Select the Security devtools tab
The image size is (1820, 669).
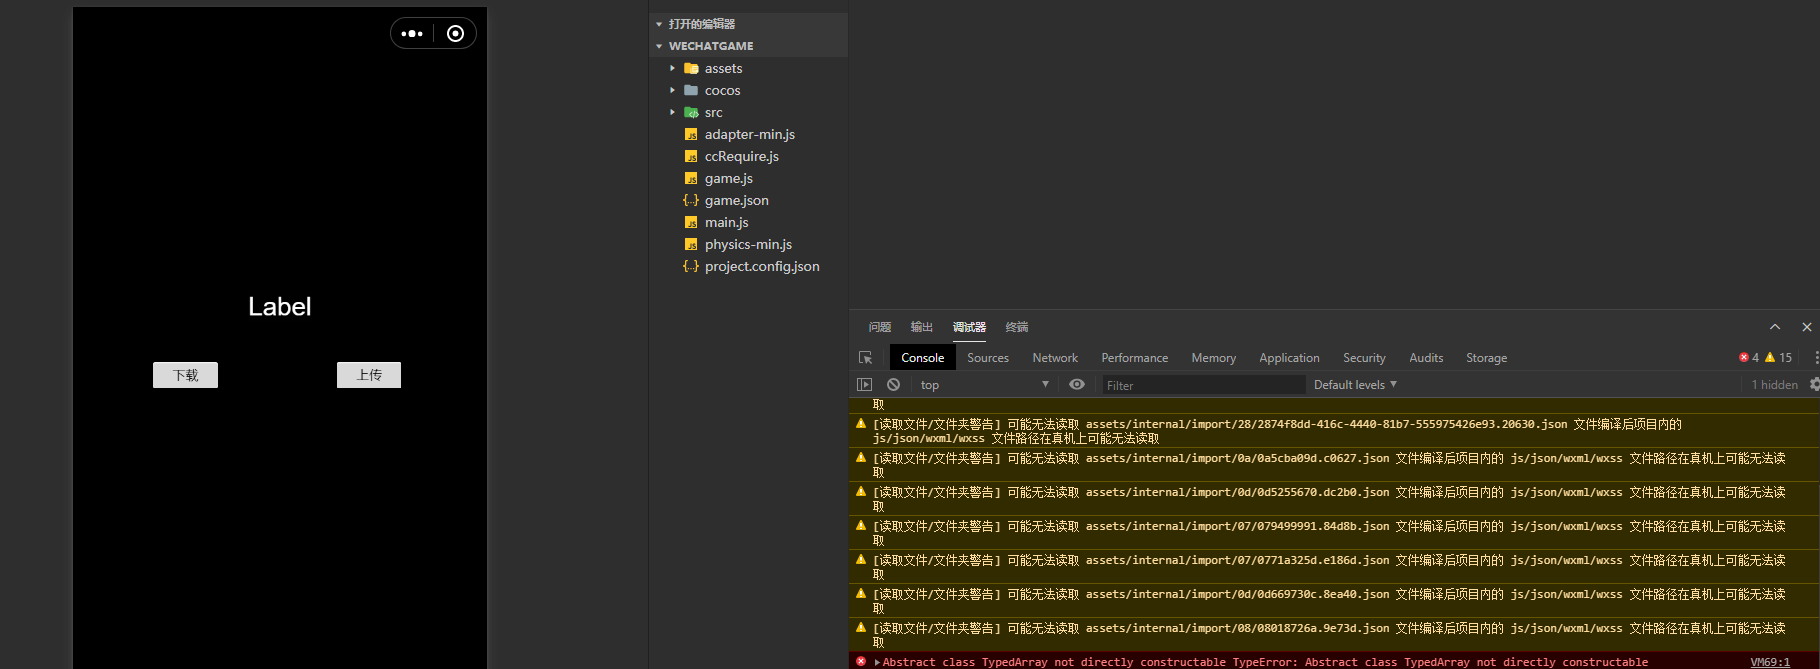coord(1364,357)
